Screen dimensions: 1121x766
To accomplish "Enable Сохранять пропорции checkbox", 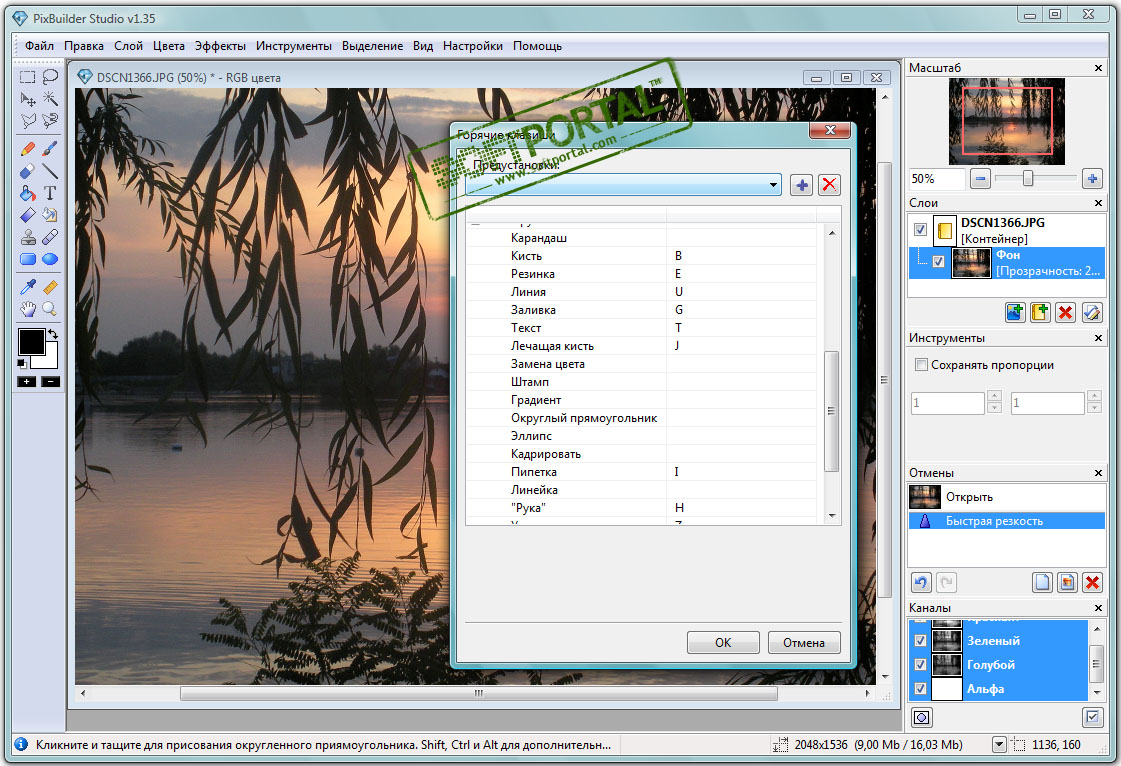I will pos(922,365).
